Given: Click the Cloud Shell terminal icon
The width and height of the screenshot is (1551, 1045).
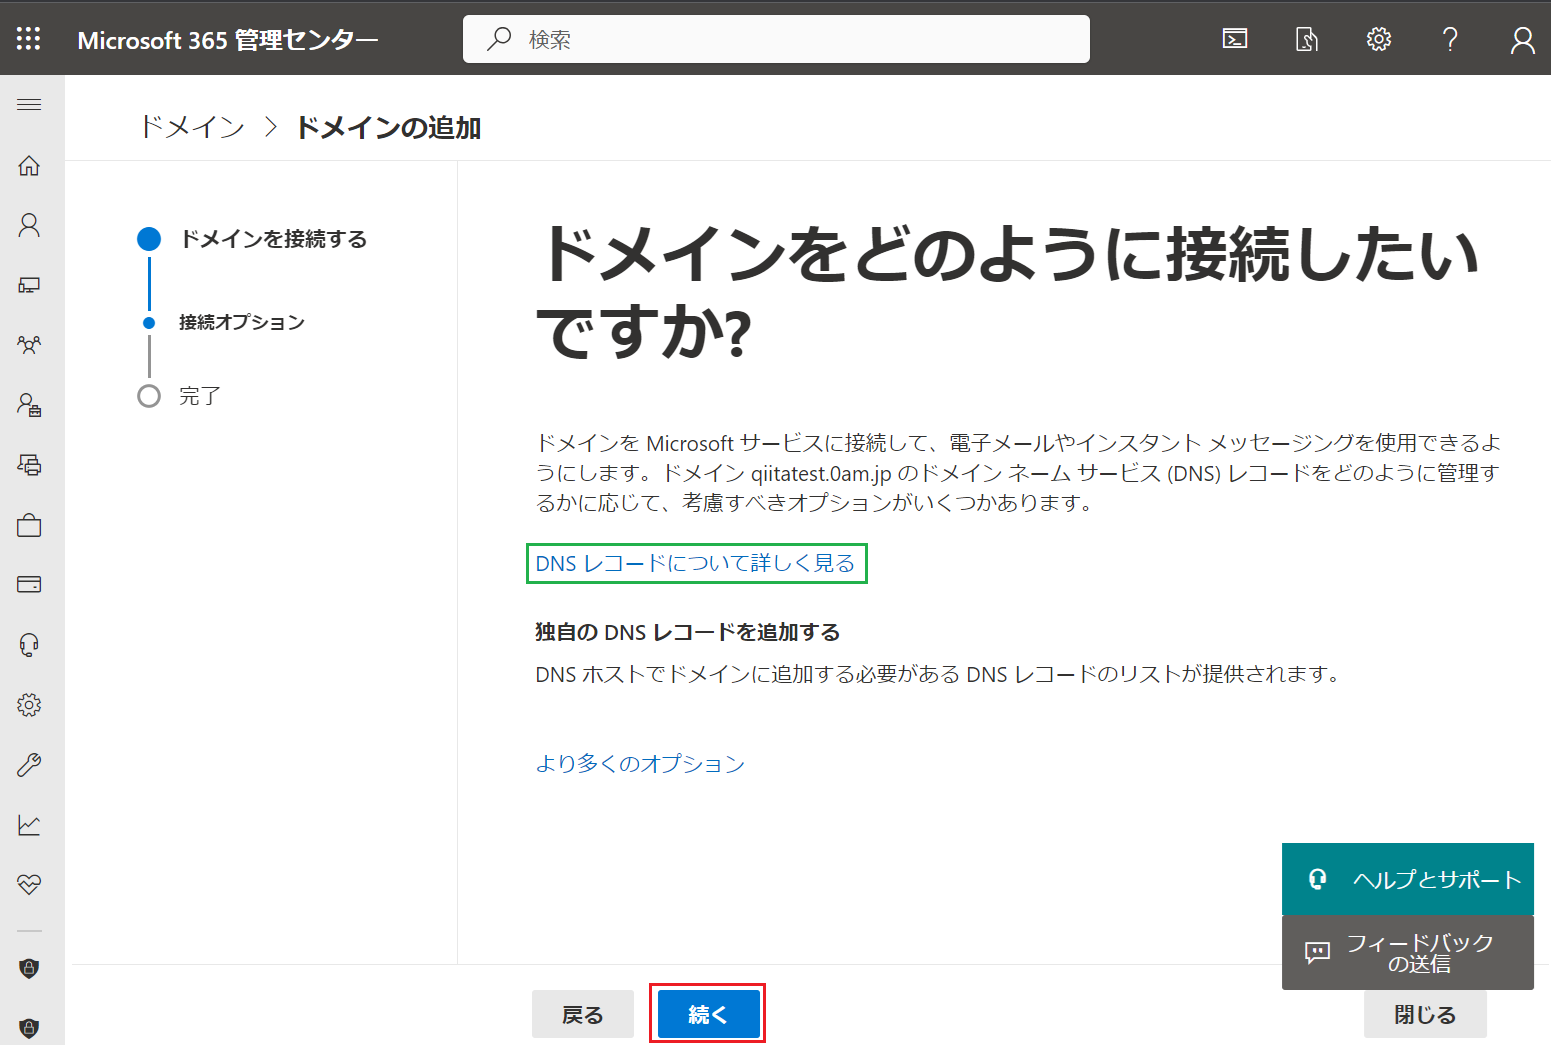Looking at the screenshot, I should (1235, 39).
